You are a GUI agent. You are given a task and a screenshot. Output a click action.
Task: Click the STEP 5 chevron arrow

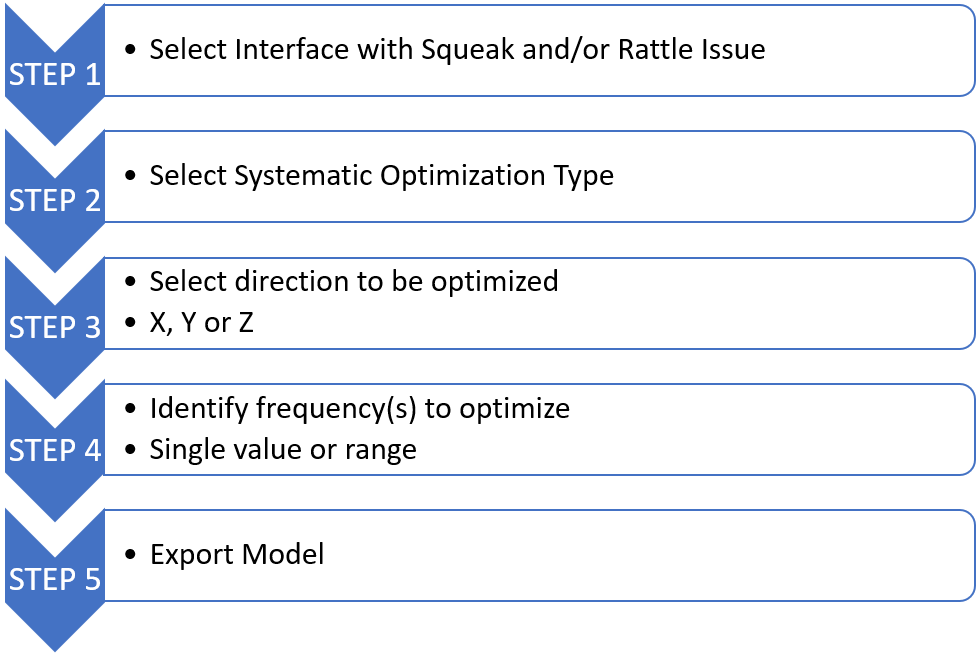coord(55,579)
